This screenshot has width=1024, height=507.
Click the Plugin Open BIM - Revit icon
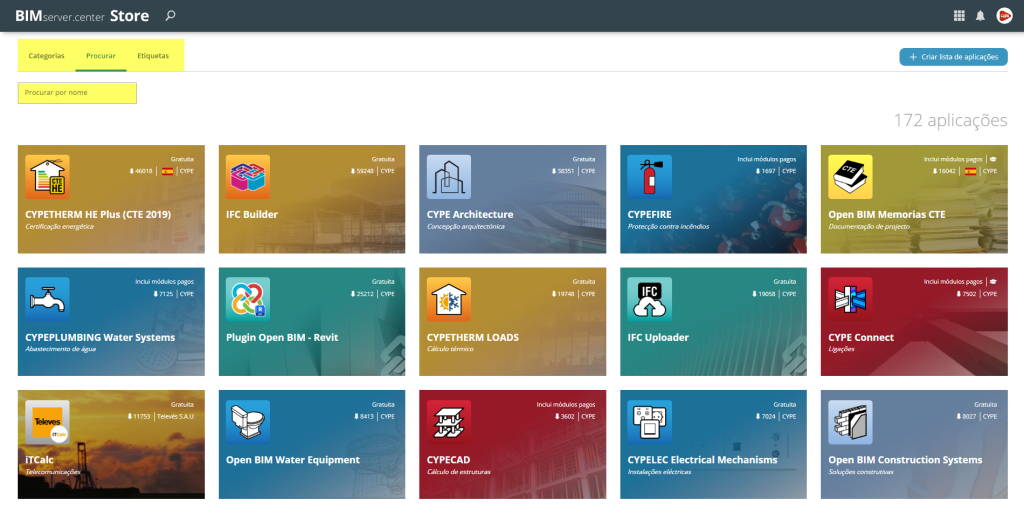[247, 299]
